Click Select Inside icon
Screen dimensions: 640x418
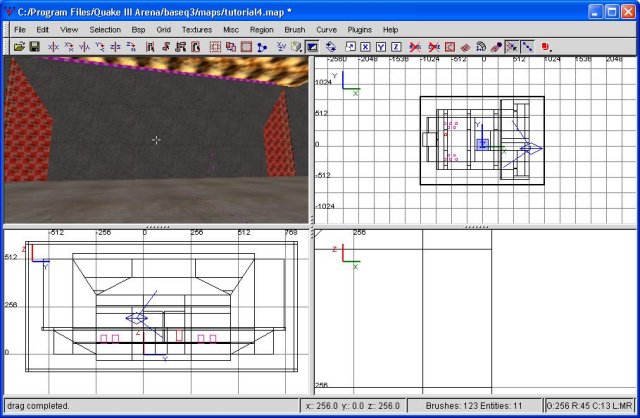click(196, 47)
